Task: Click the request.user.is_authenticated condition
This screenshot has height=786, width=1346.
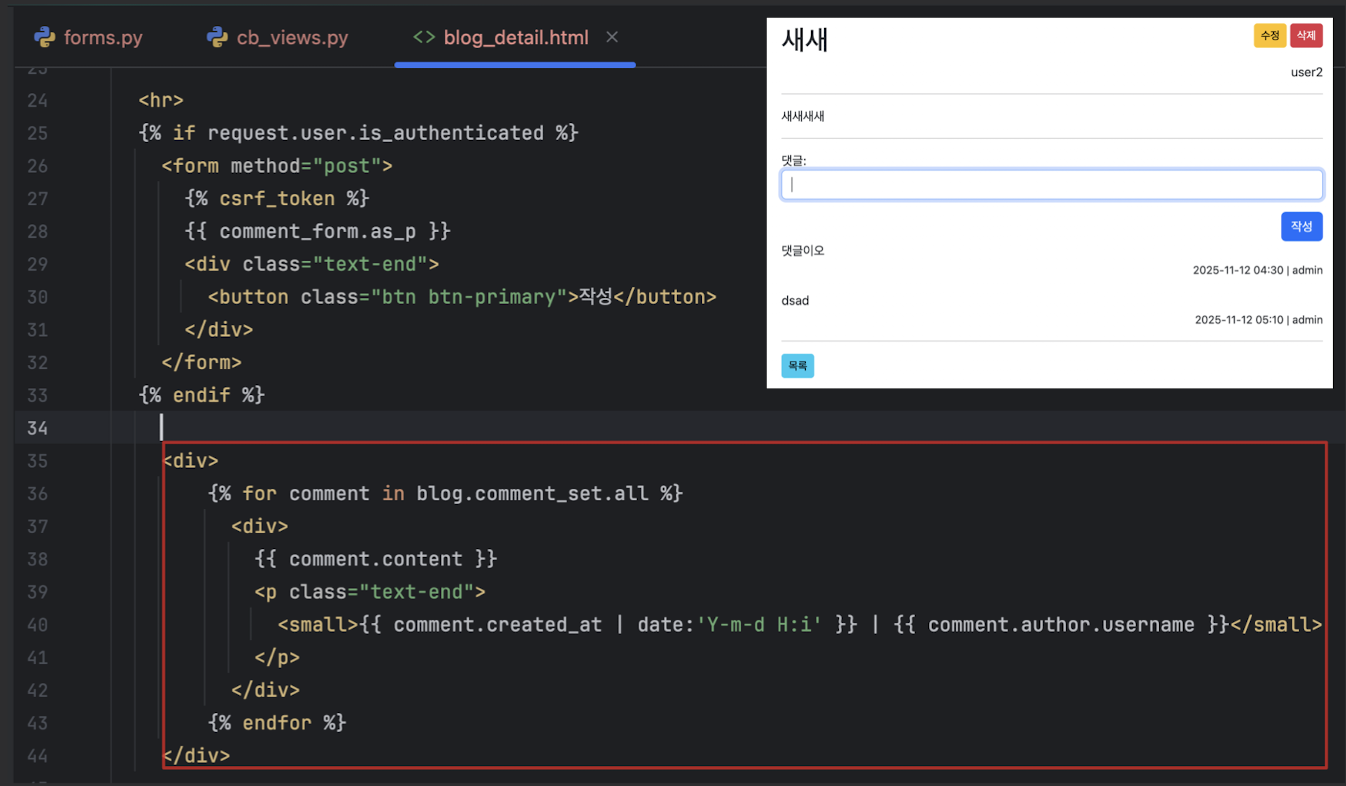Action: pyautogui.click(x=376, y=133)
